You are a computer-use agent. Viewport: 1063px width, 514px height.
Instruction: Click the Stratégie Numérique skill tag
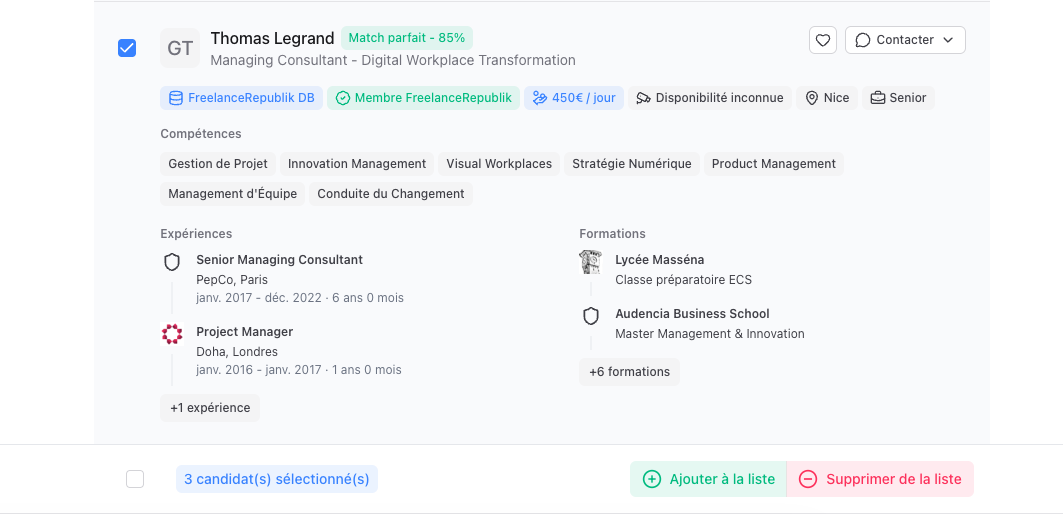pos(632,163)
